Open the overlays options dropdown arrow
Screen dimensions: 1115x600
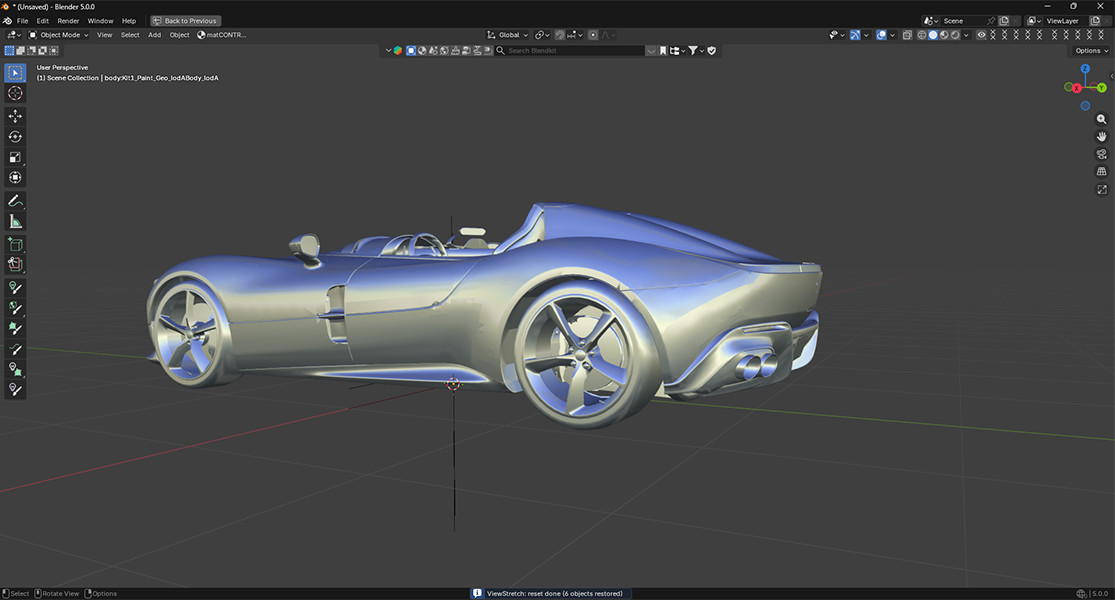click(892, 35)
